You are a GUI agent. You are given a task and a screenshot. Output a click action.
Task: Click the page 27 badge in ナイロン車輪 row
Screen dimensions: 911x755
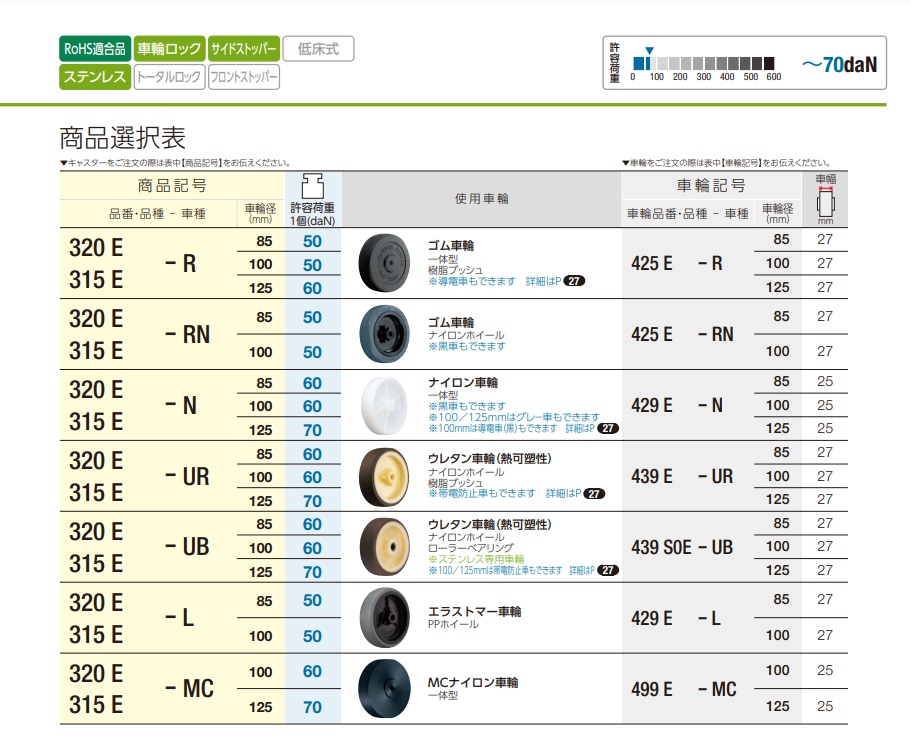(608, 428)
